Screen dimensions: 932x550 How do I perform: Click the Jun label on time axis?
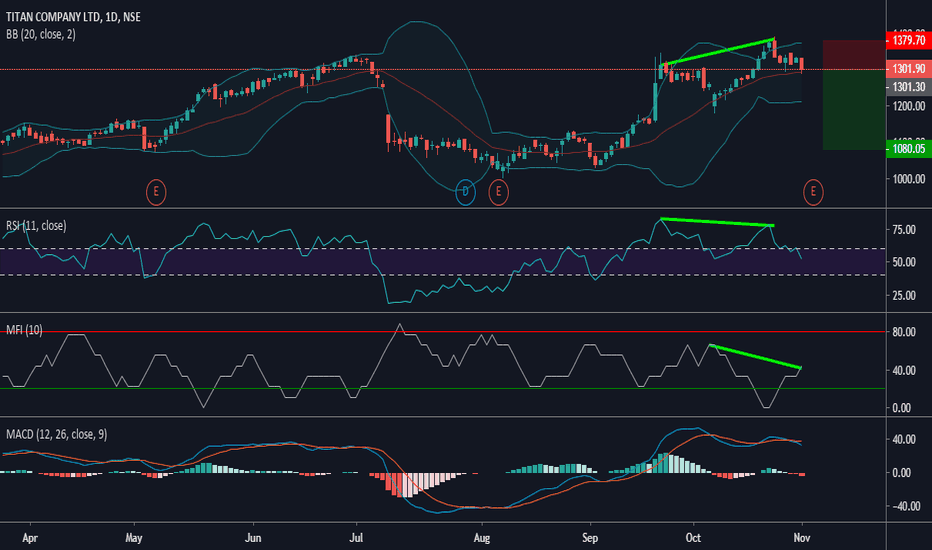pyautogui.click(x=253, y=538)
